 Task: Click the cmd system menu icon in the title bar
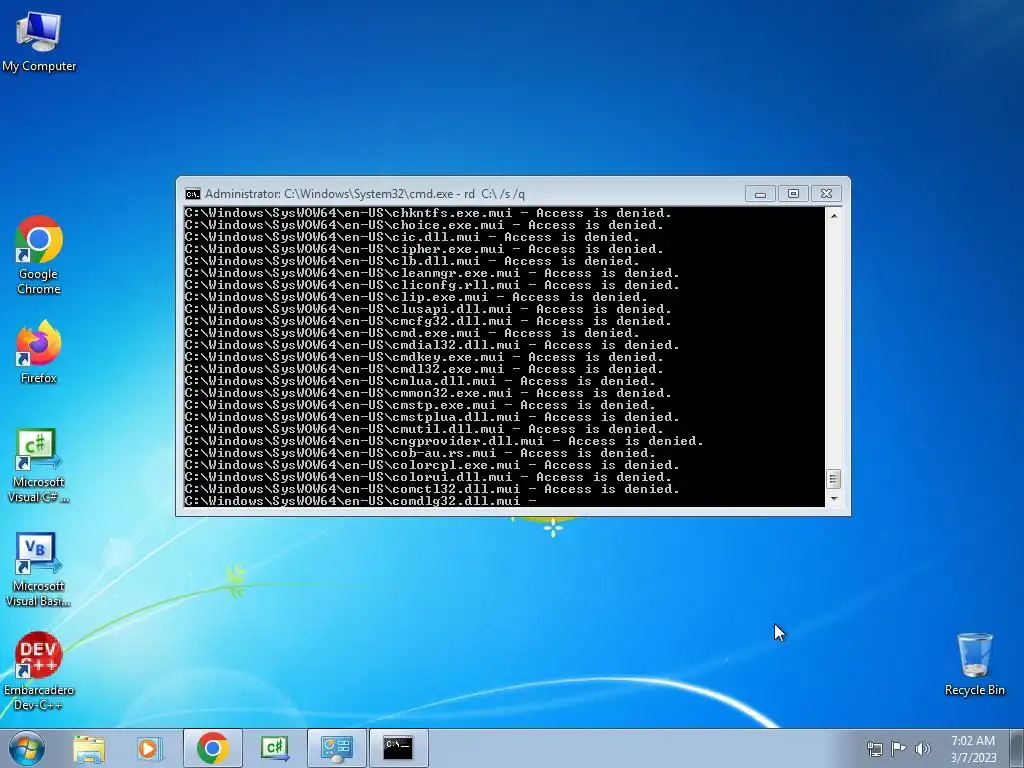click(193, 194)
